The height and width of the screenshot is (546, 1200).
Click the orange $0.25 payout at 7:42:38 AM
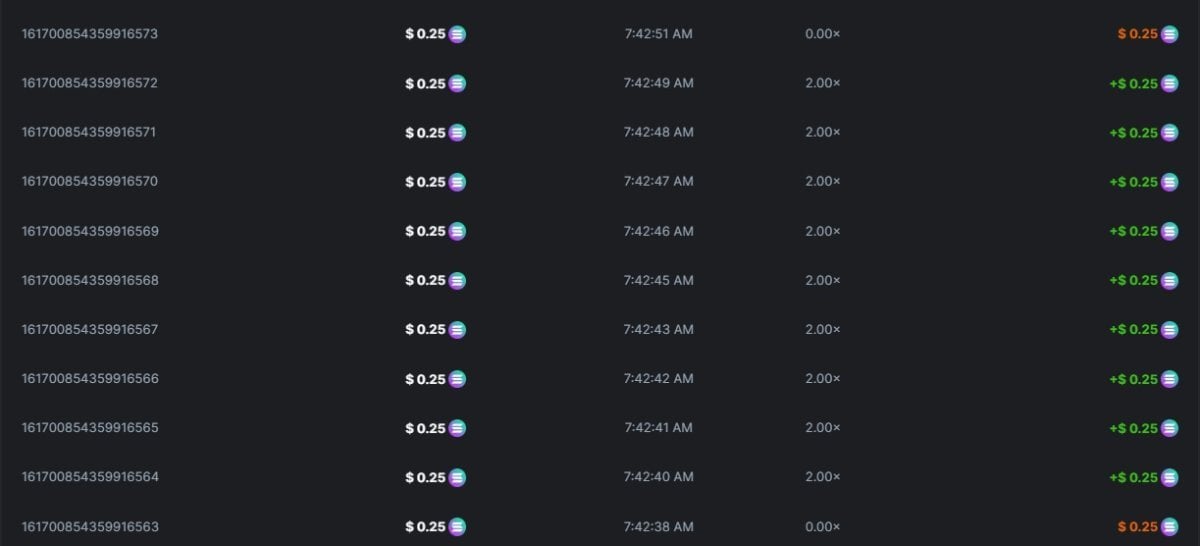tap(1137, 527)
